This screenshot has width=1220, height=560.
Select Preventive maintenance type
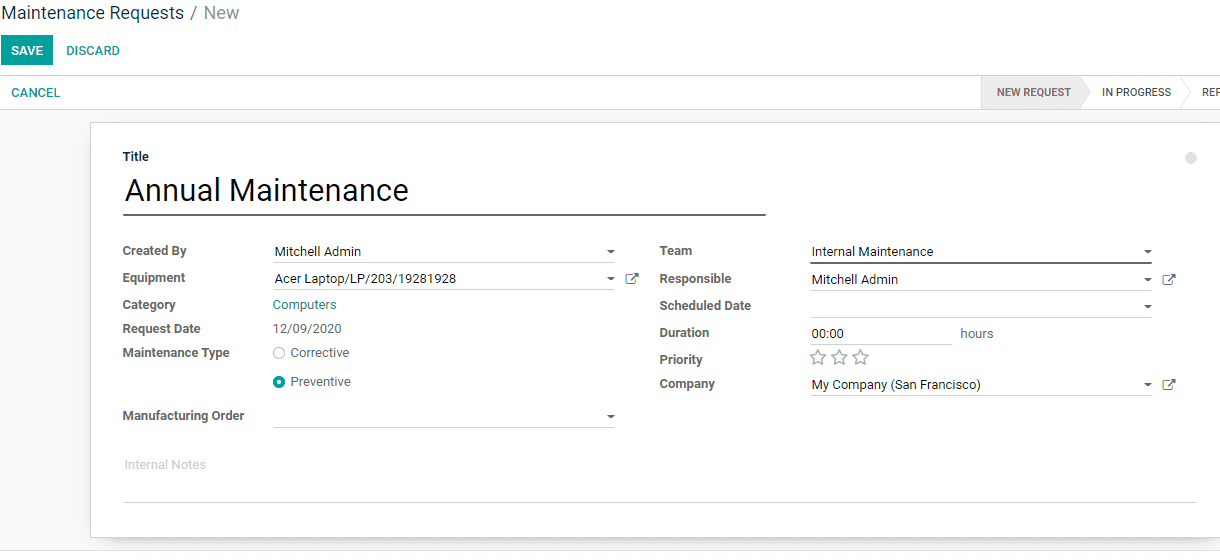point(279,382)
